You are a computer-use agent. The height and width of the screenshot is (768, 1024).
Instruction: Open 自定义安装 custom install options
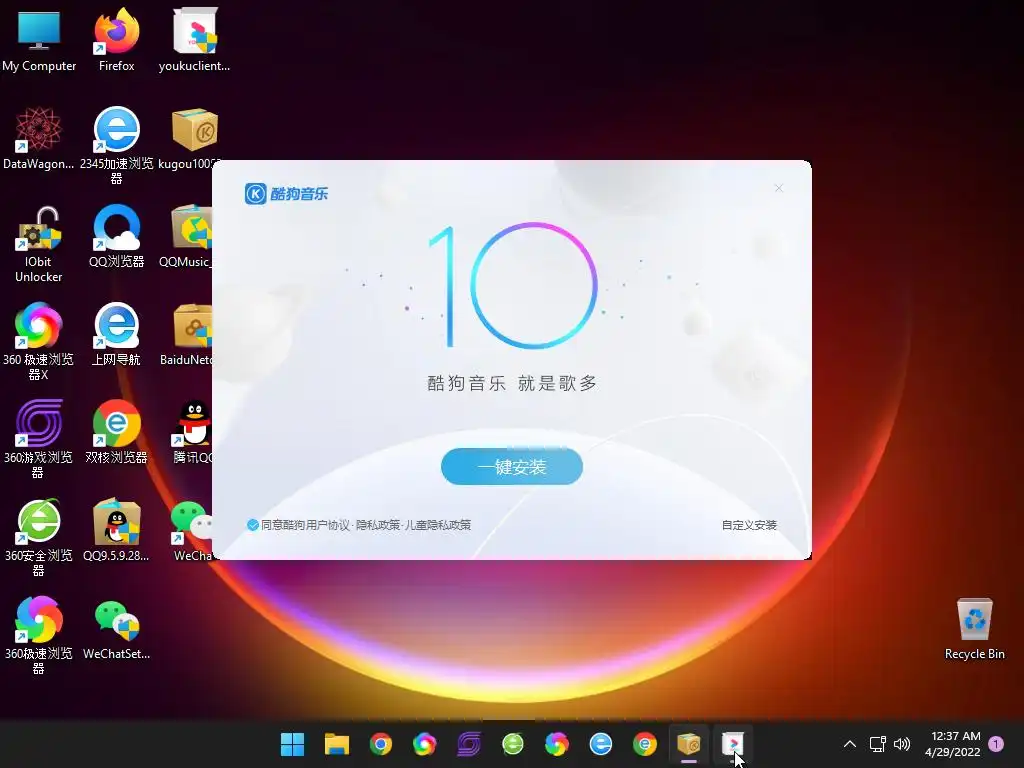749,525
